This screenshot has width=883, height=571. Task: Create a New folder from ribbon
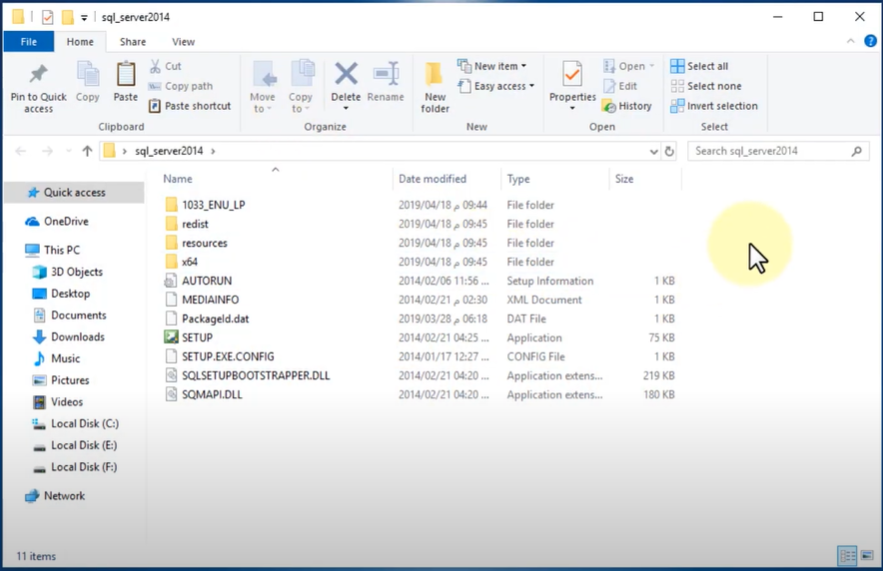click(435, 87)
